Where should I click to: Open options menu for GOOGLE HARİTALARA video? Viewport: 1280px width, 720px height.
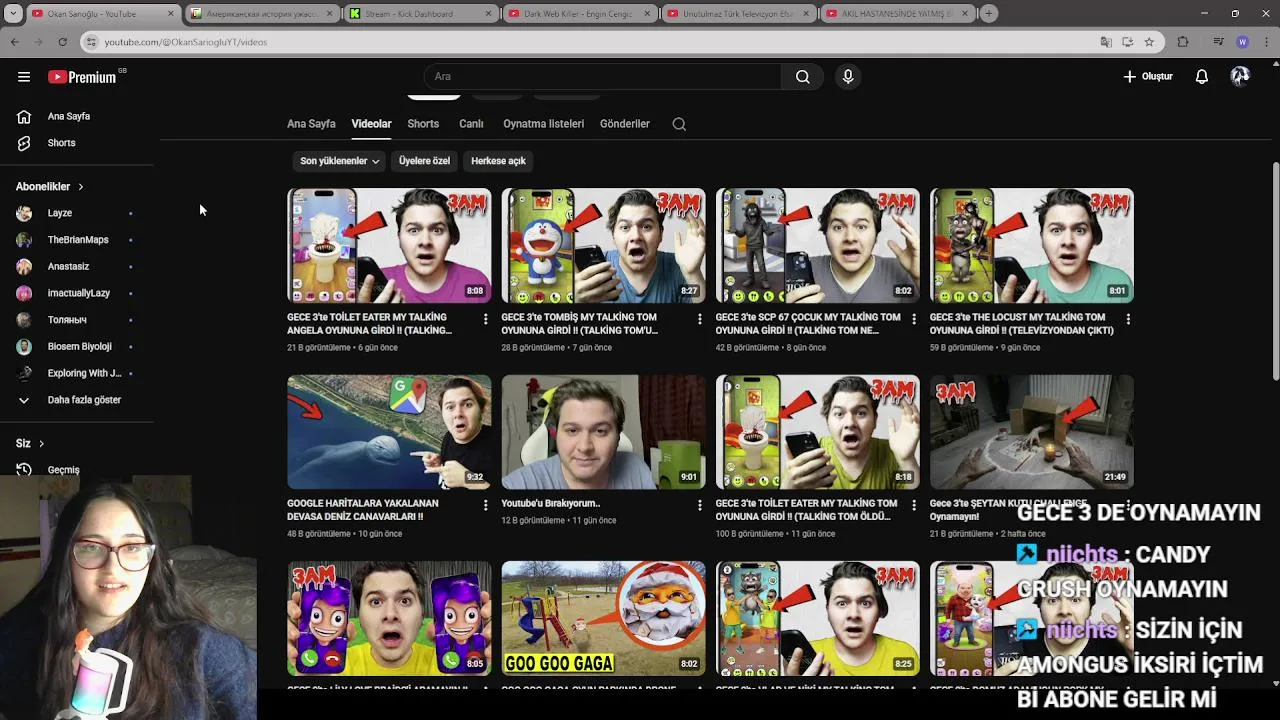[486, 505]
